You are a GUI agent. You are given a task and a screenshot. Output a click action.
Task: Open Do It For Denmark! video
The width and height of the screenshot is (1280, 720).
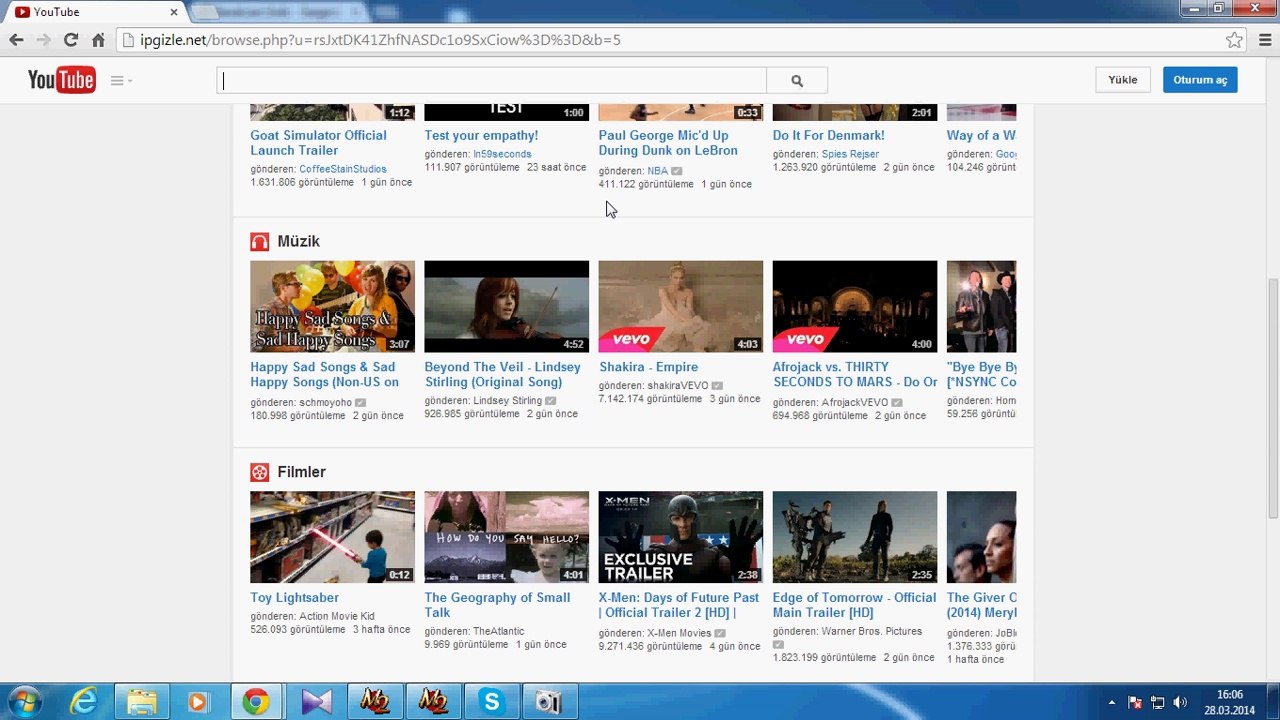pos(829,135)
